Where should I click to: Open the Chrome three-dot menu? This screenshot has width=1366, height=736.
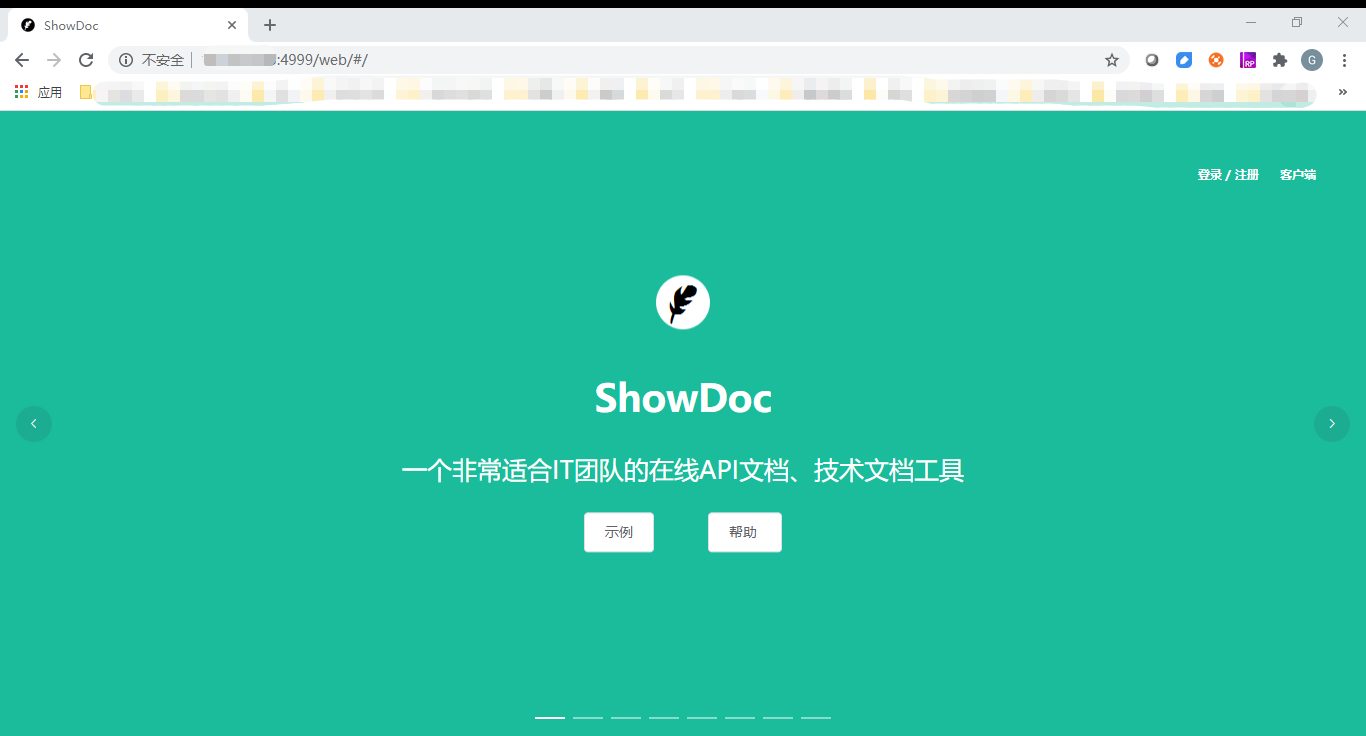coord(1345,60)
